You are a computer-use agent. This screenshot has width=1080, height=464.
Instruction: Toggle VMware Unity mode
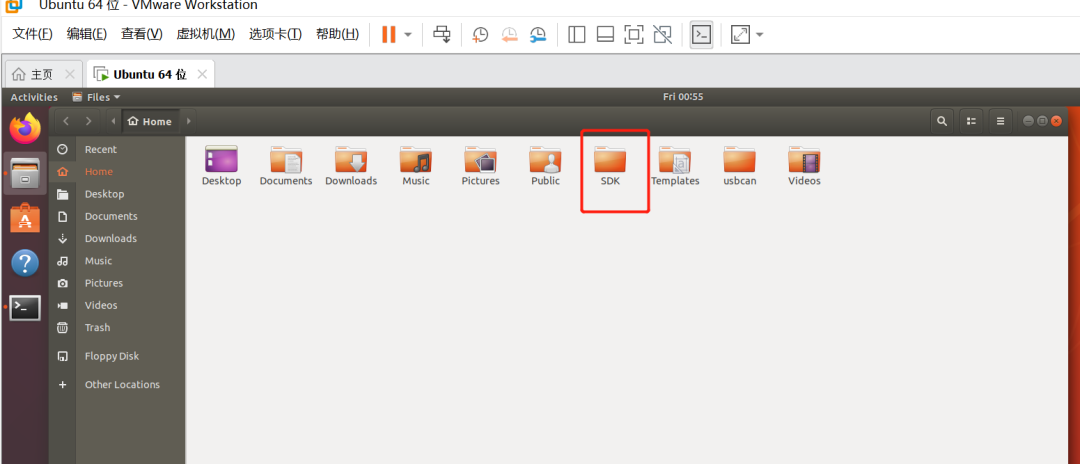tap(663, 34)
